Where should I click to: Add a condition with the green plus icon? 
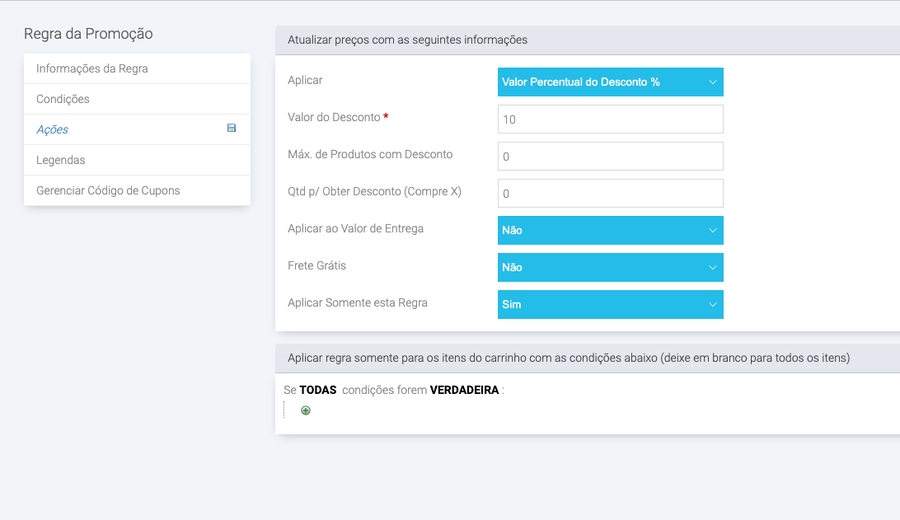(306, 410)
